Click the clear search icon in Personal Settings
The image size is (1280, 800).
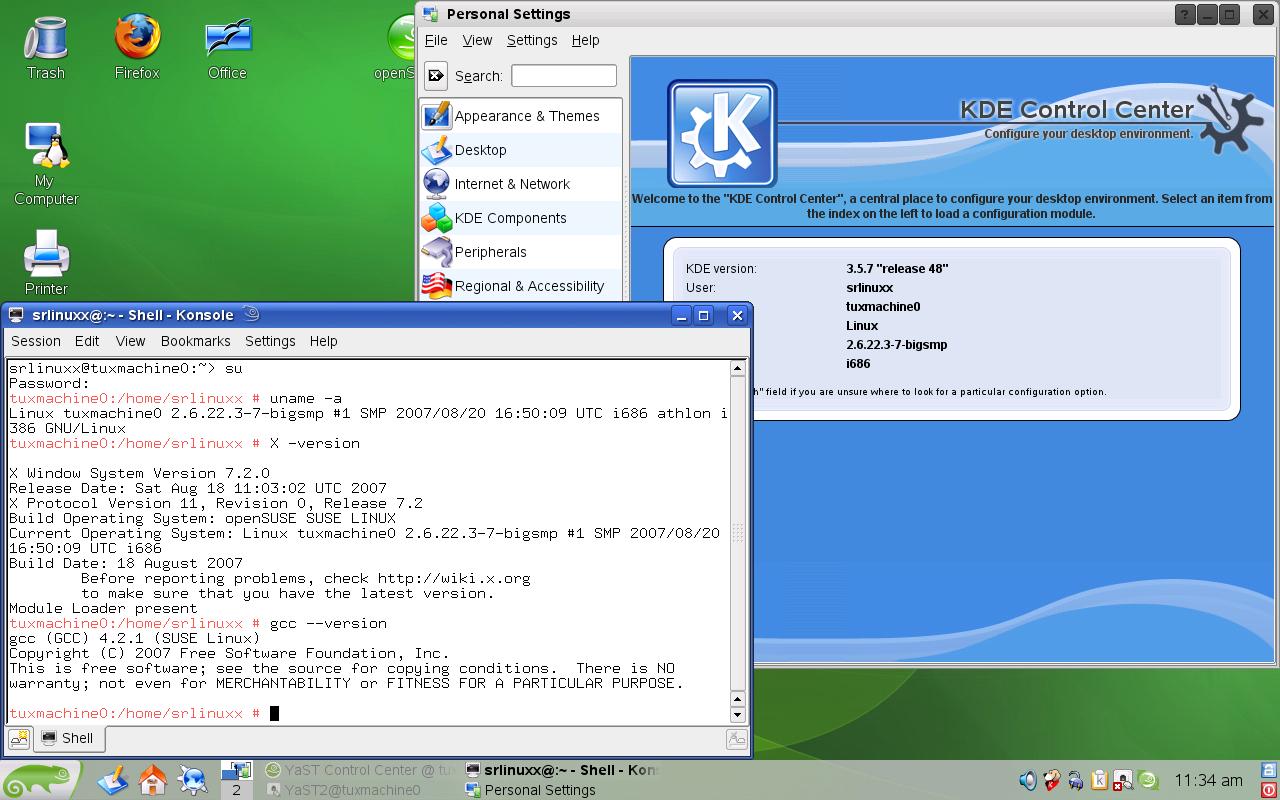436,76
